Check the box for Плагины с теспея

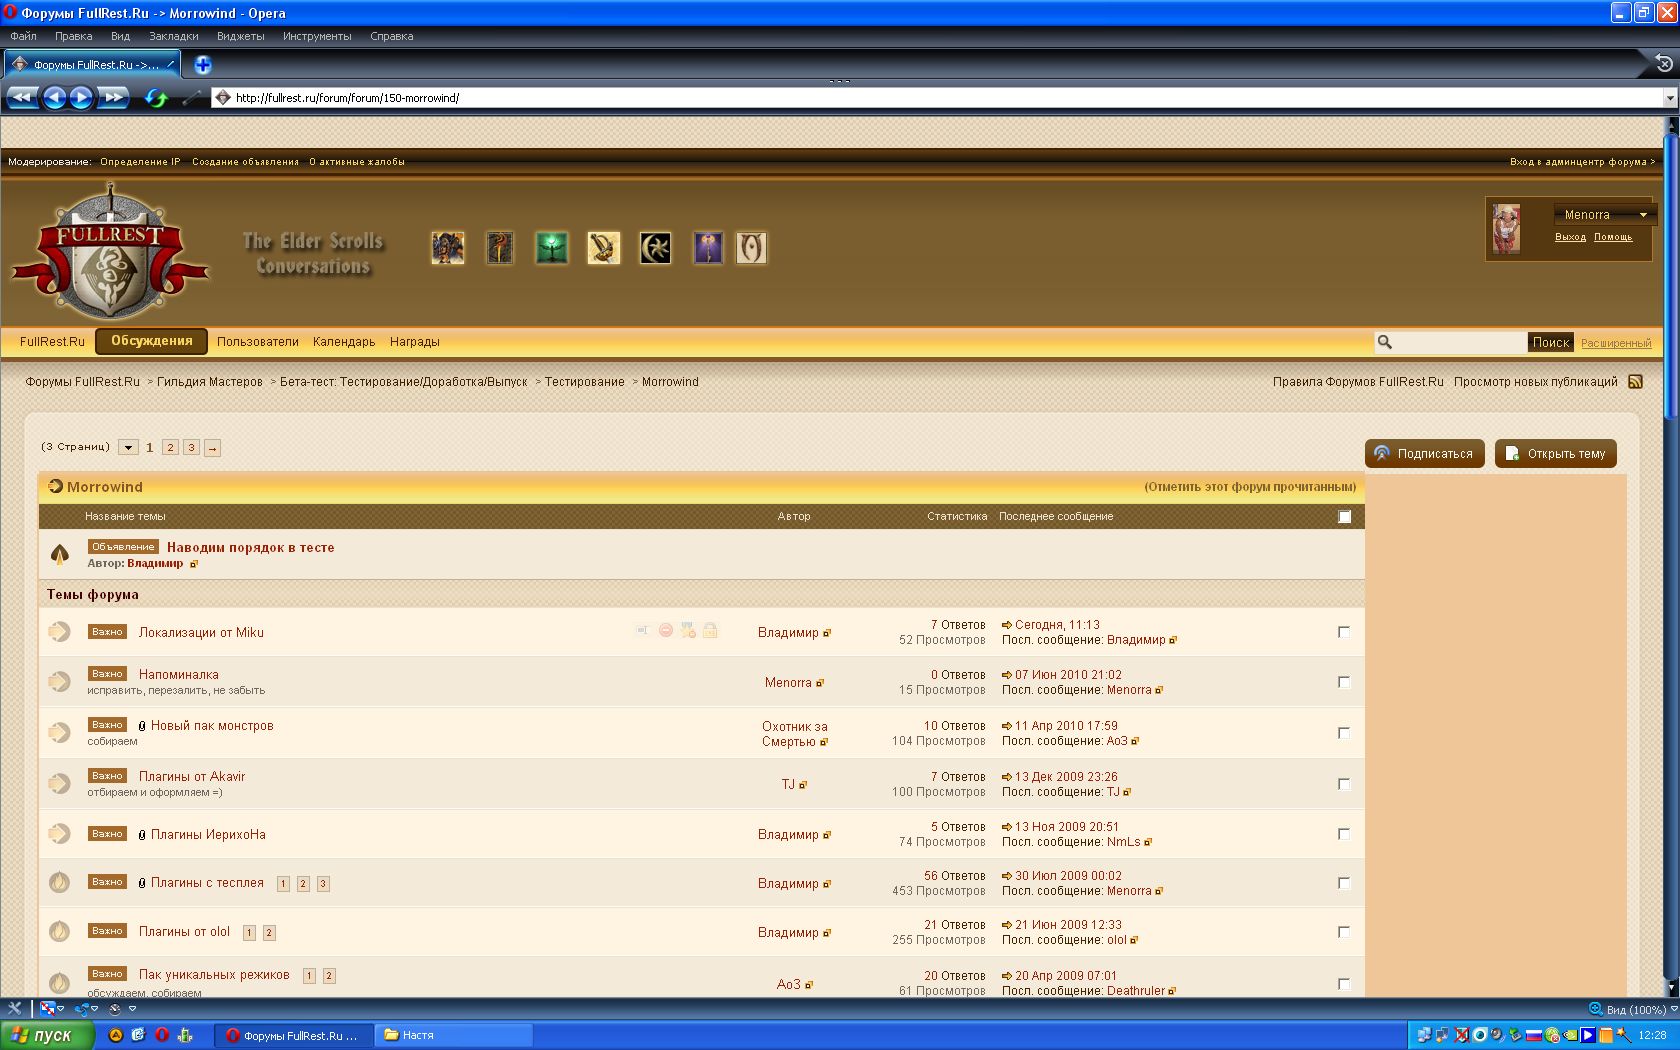1344,883
